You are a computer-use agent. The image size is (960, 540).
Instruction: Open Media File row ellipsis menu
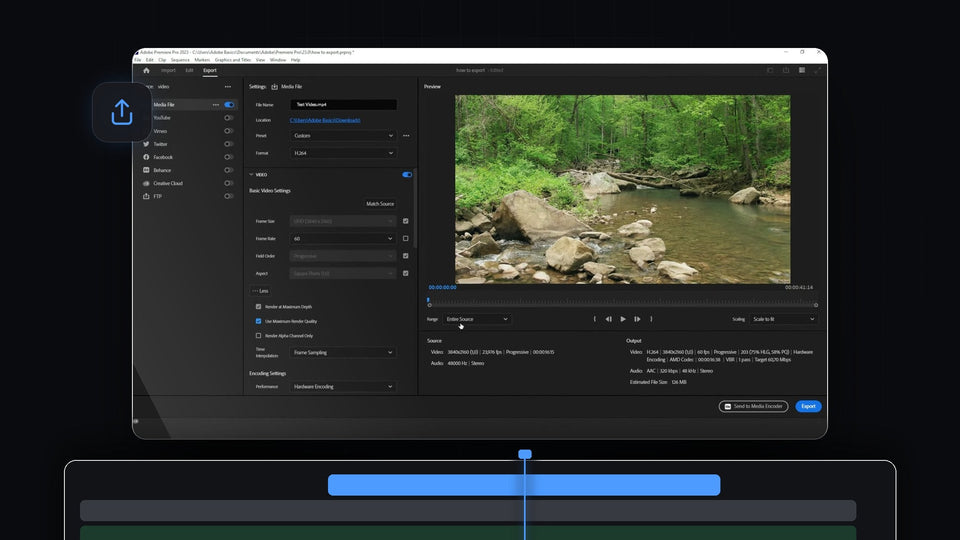216,105
